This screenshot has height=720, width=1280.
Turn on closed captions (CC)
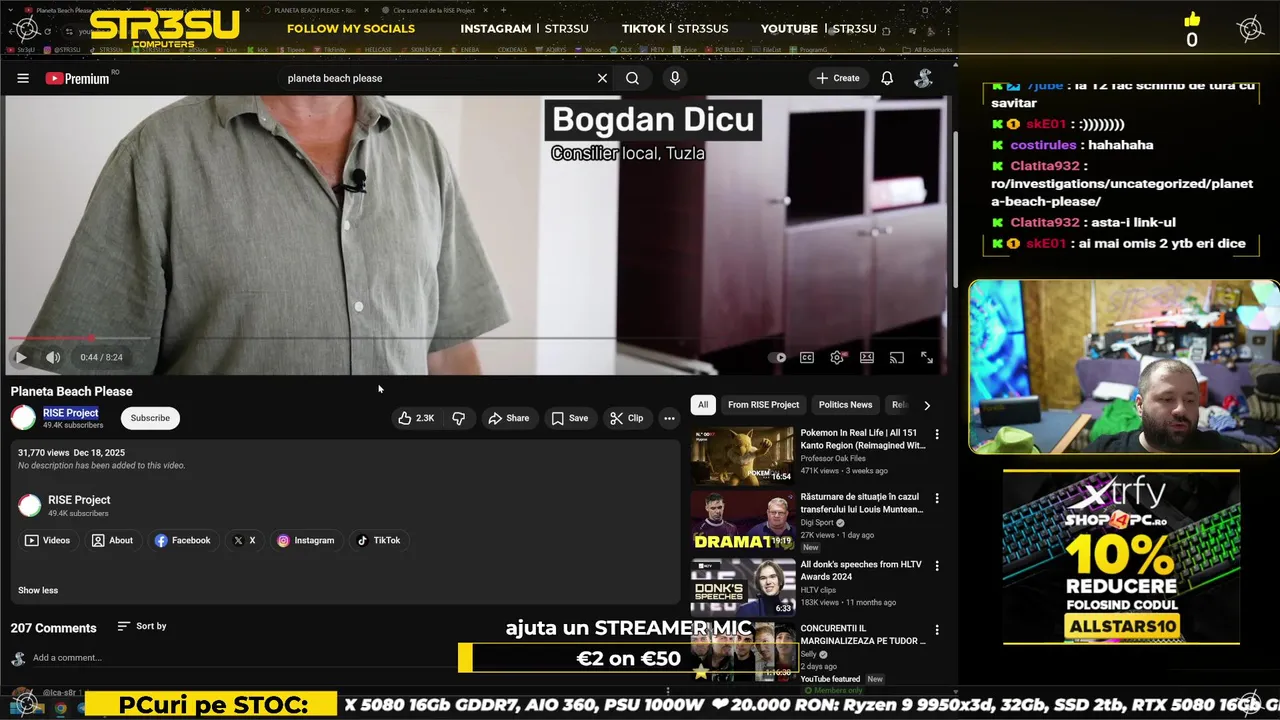coord(807,357)
